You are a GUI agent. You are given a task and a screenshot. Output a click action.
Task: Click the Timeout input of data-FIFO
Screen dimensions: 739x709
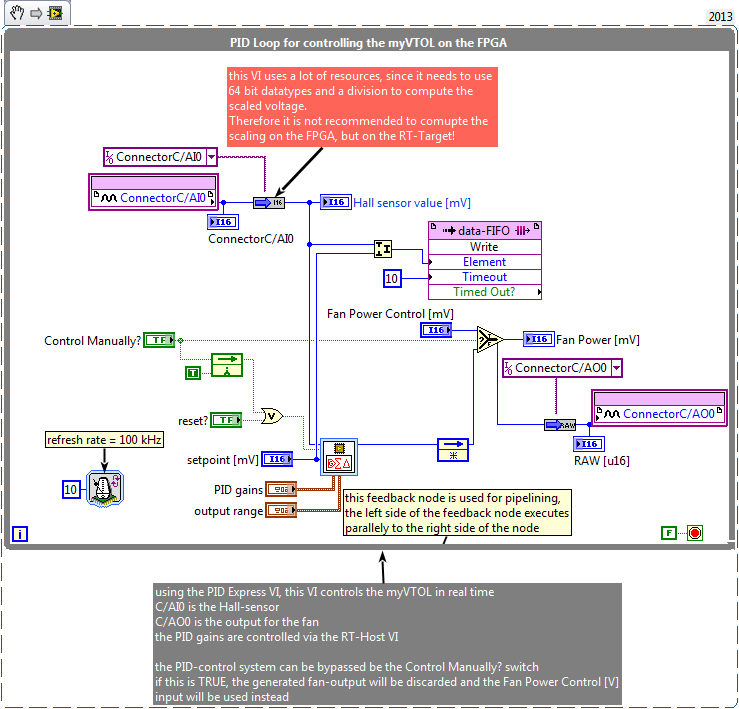pos(484,277)
